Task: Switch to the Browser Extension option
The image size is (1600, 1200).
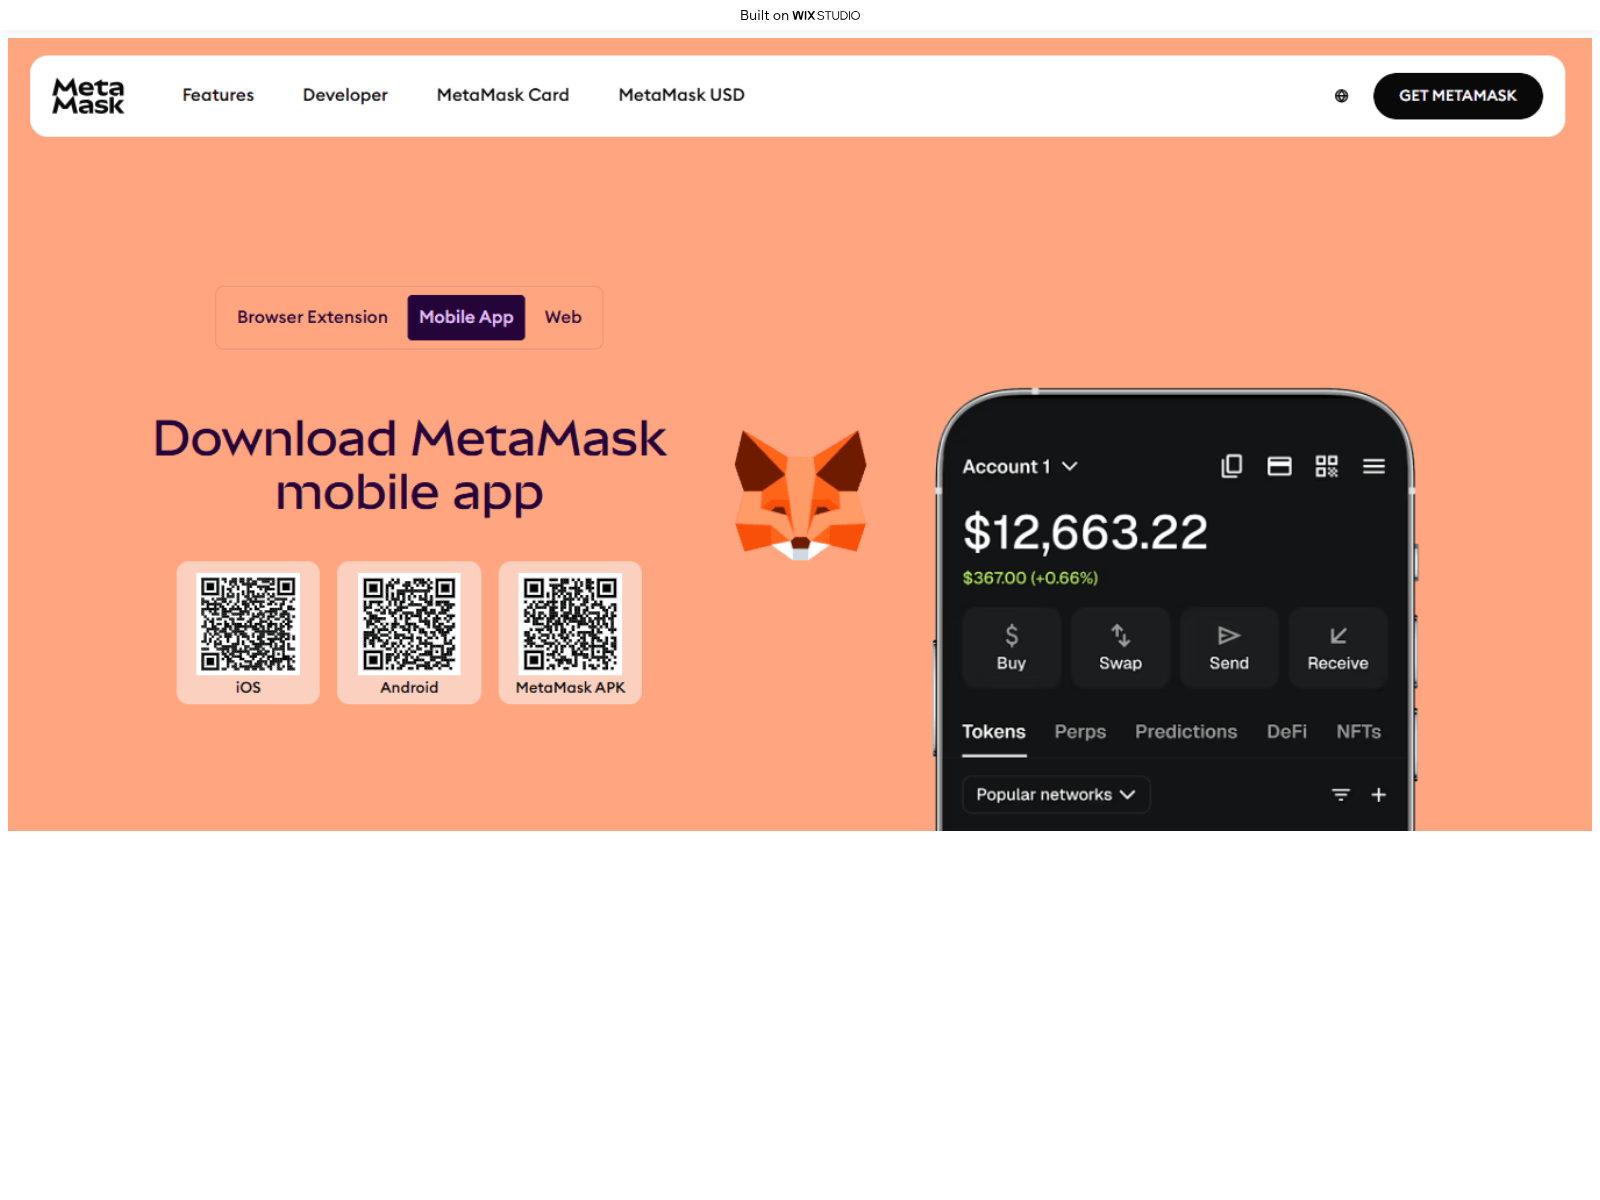Action: (312, 317)
